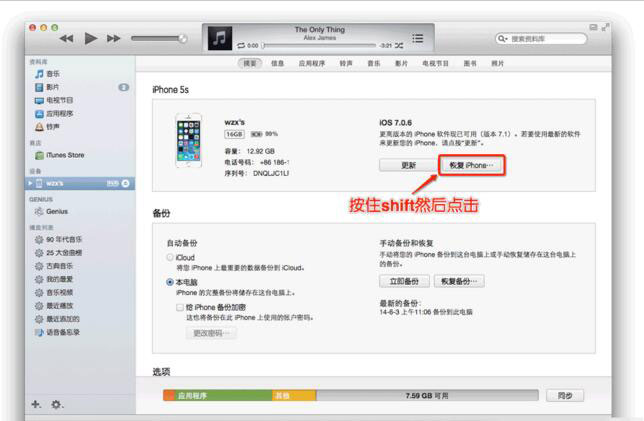Click the iPhone 5s device picture

[x=189, y=140]
